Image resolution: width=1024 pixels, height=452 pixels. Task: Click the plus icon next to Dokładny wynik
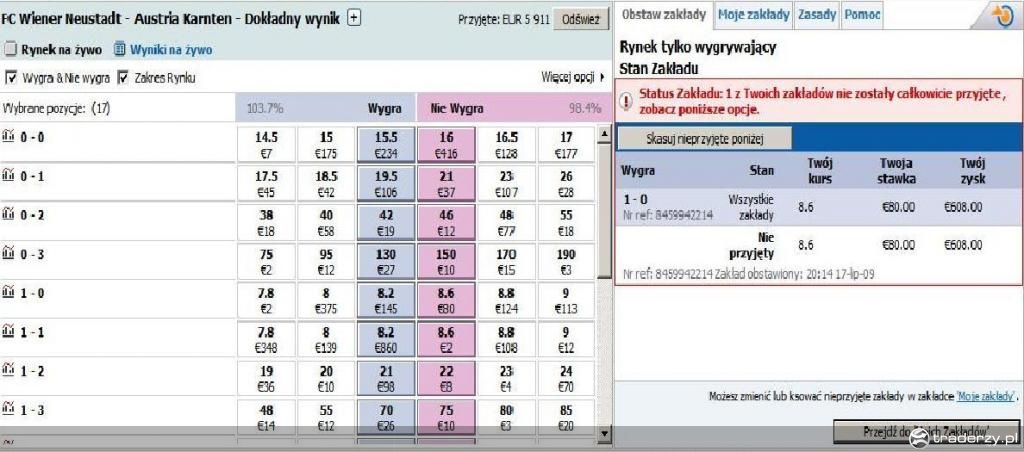pyautogui.click(x=353, y=18)
